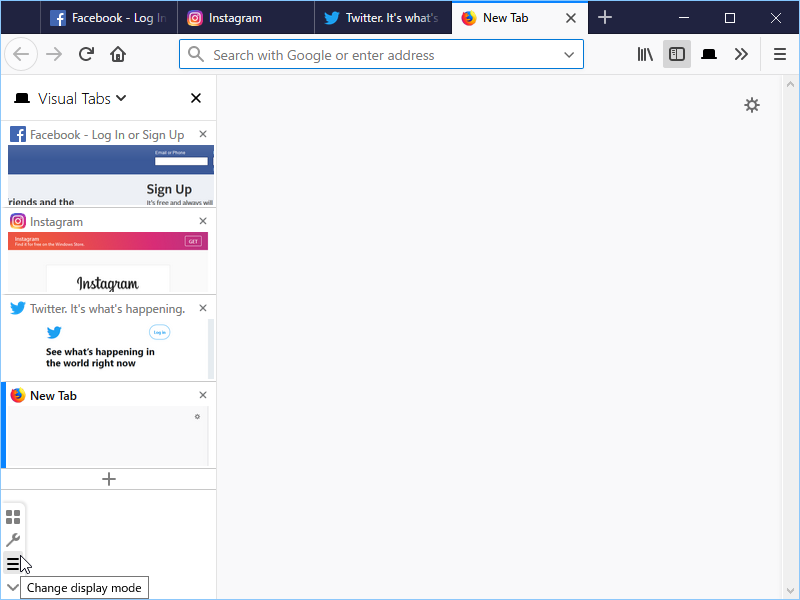Open a new tab from tab strip plus
The width and height of the screenshot is (800, 600).
click(x=605, y=17)
